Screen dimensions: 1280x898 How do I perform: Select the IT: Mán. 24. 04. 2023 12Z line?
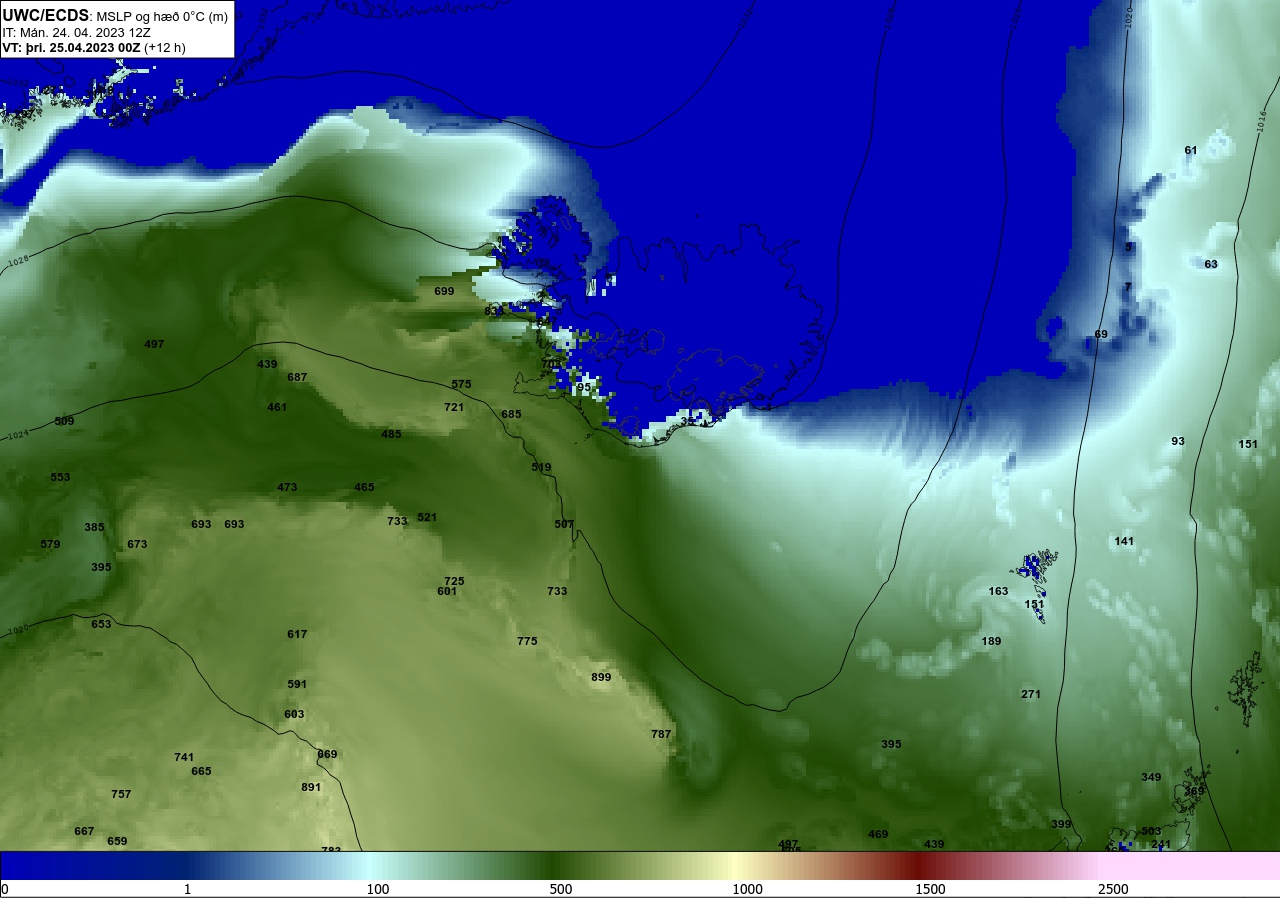point(76,32)
